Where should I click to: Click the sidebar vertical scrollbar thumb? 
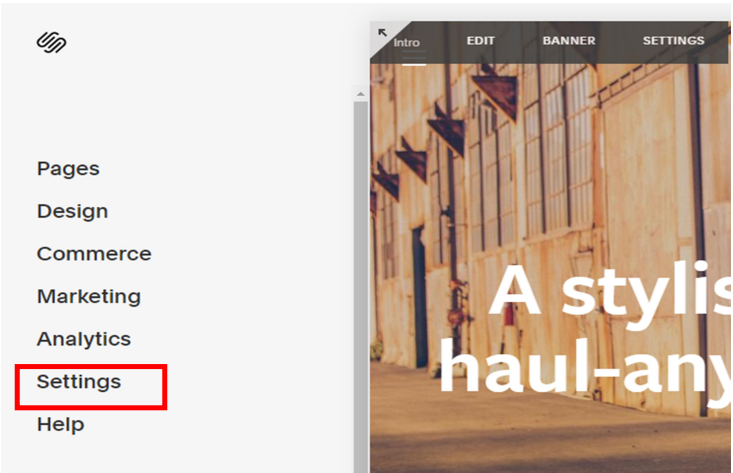click(360, 285)
